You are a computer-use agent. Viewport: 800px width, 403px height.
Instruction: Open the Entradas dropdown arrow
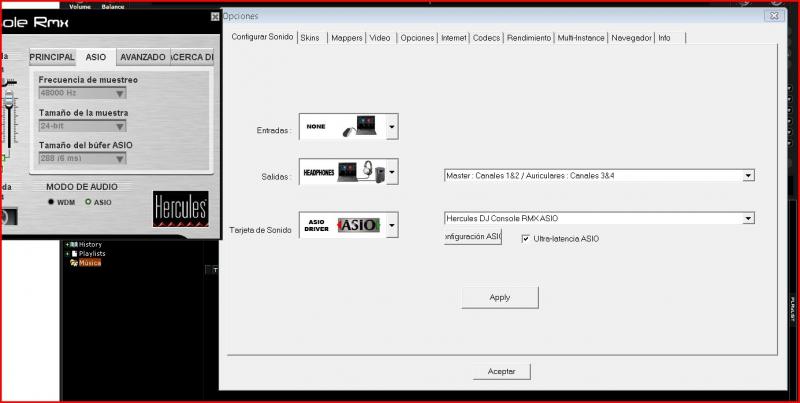392,127
